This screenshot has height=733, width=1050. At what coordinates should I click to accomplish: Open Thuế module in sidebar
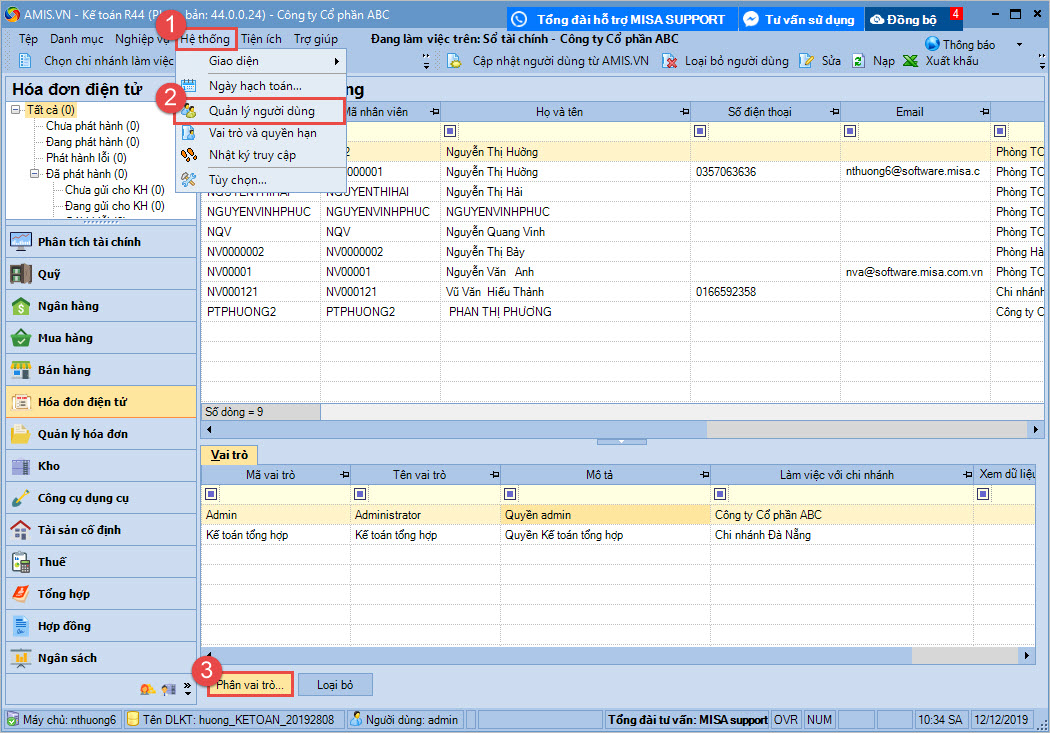click(x=51, y=562)
